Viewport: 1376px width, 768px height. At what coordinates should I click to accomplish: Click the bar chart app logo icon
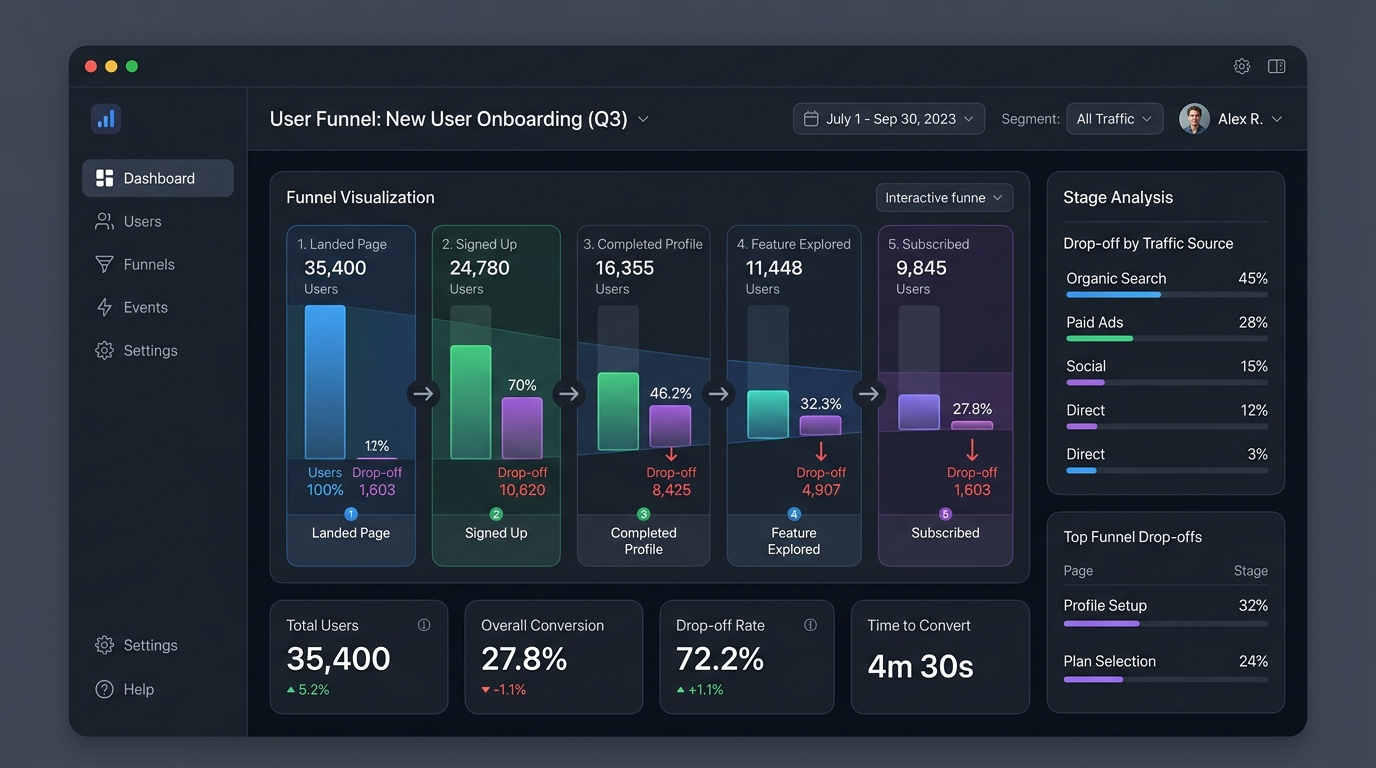(106, 119)
